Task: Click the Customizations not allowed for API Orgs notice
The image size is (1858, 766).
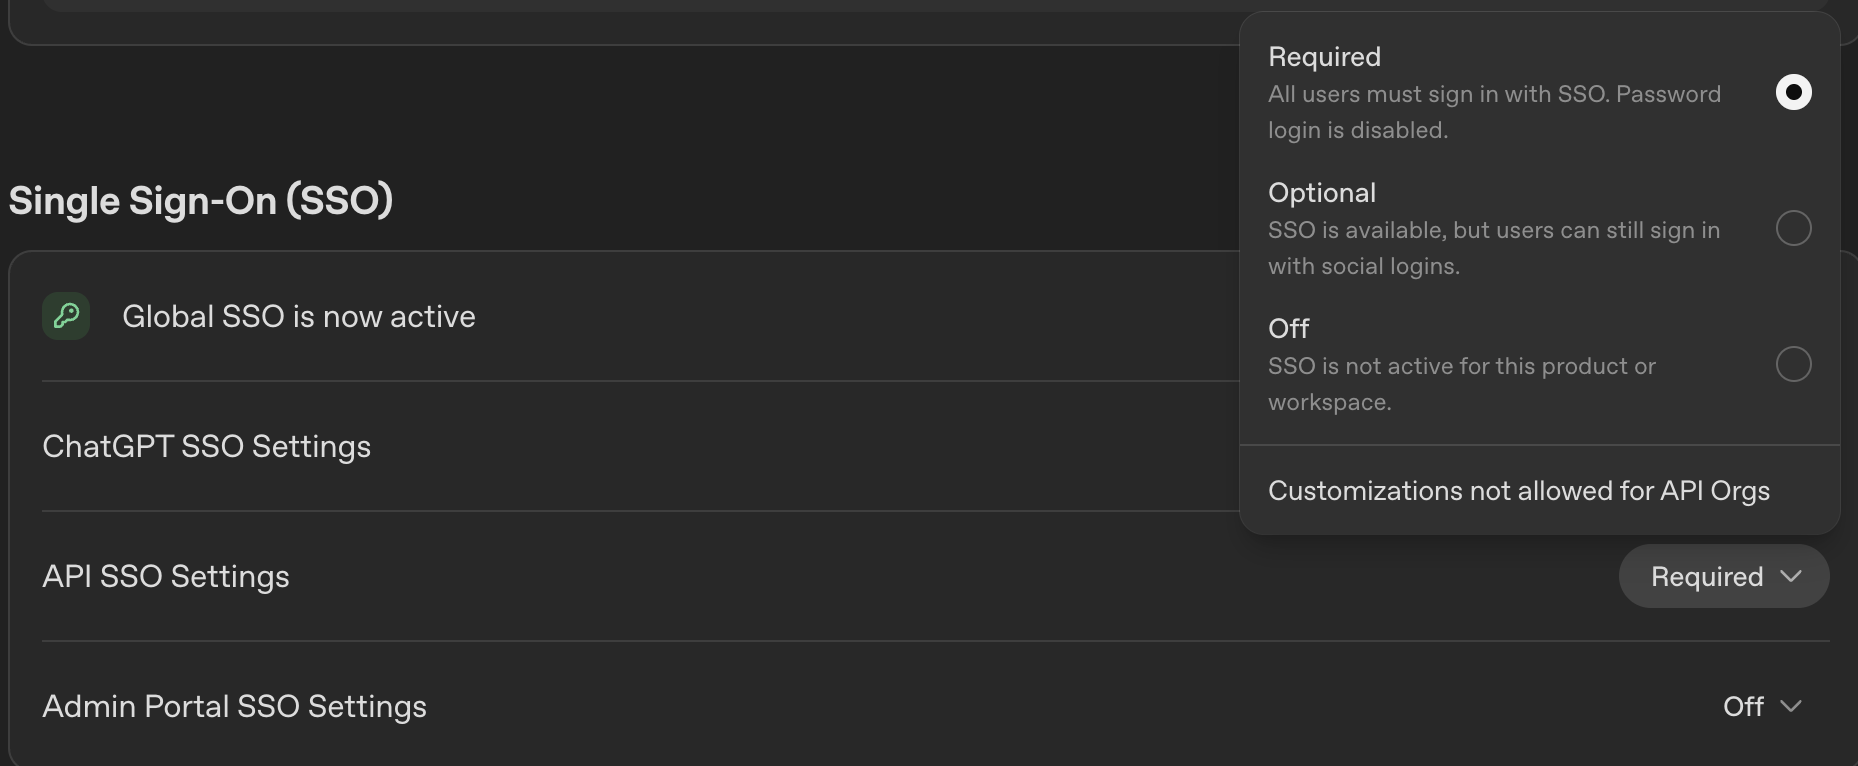Action: pyautogui.click(x=1518, y=490)
